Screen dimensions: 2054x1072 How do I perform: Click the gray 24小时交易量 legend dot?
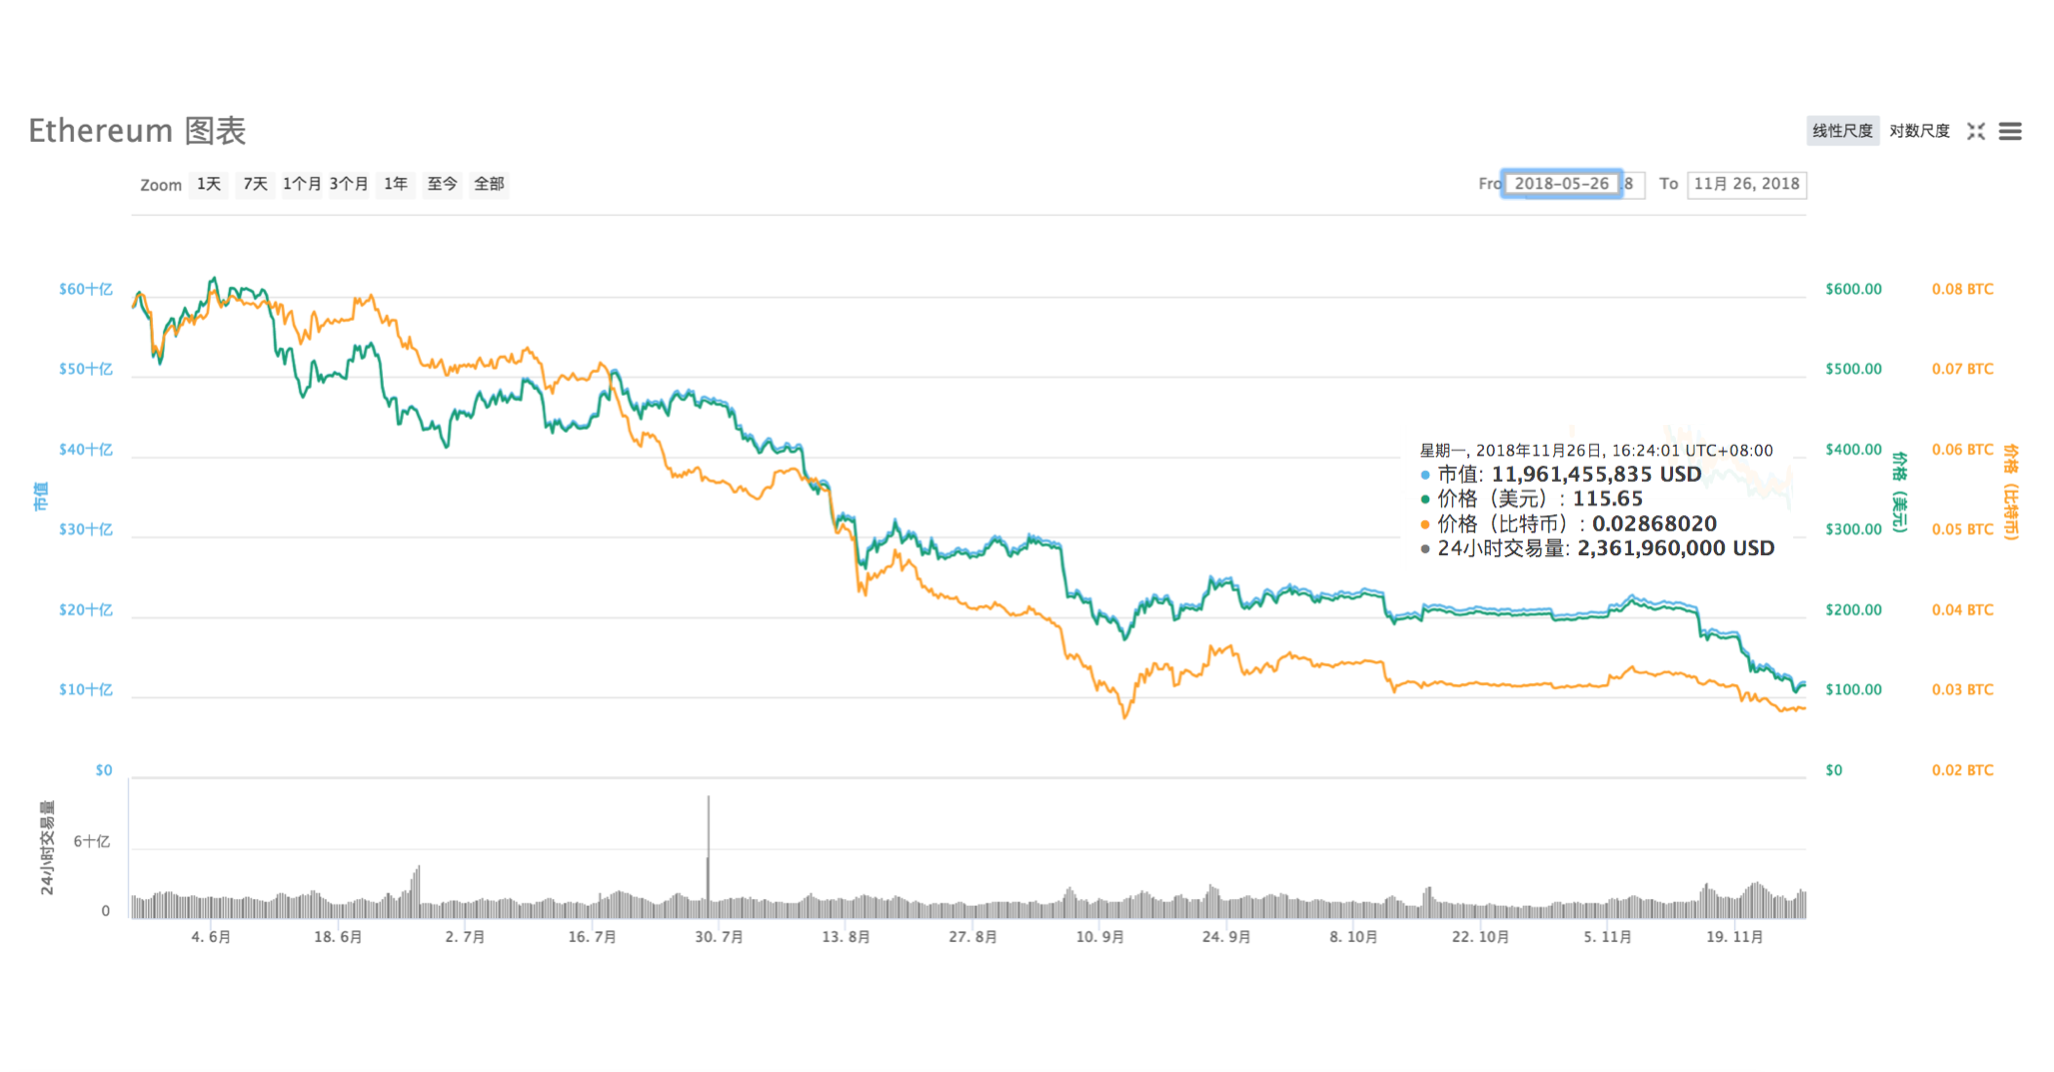click(x=1424, y=549)
